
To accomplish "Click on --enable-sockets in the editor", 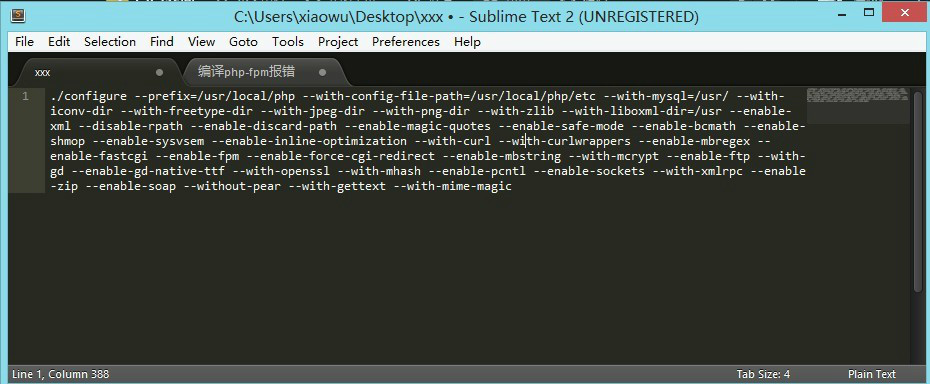I will coord(588,172).
